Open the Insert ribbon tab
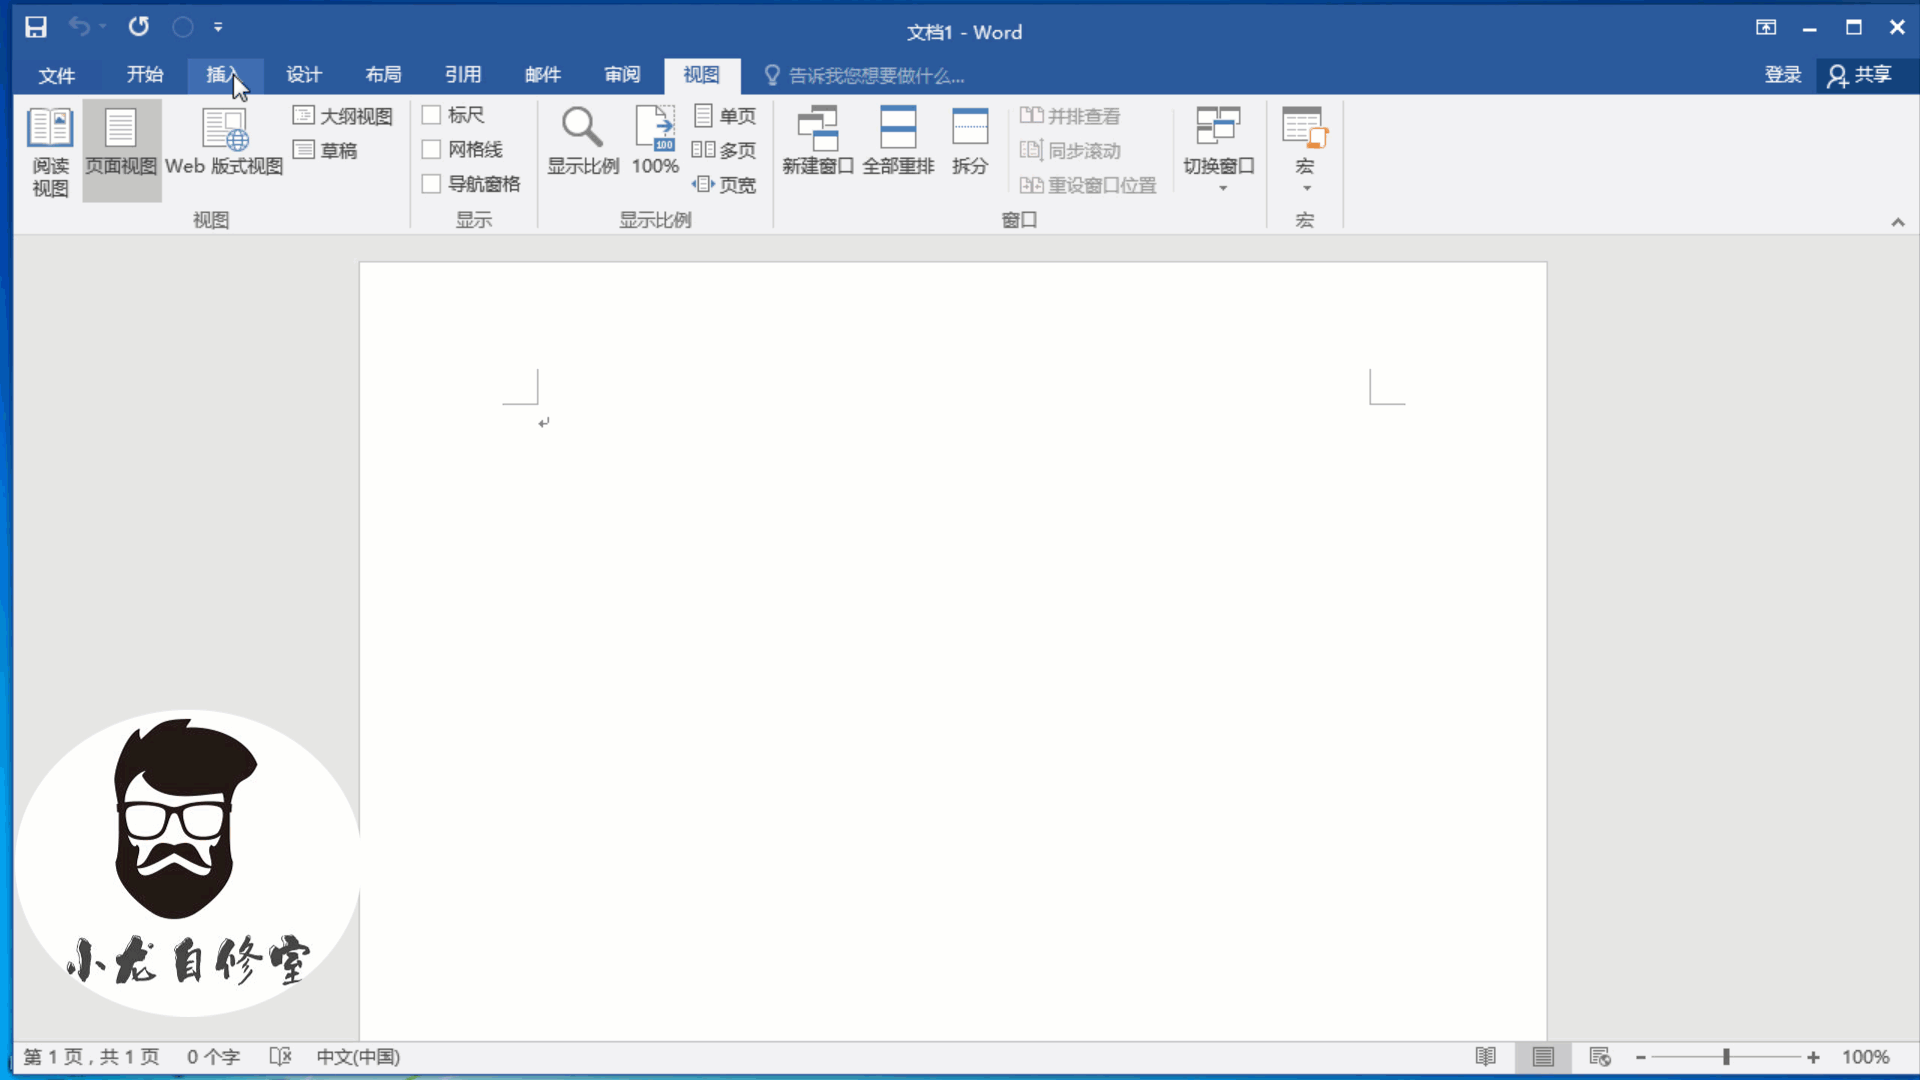This screenshot has height=1080, width=1920. (224, 75)
